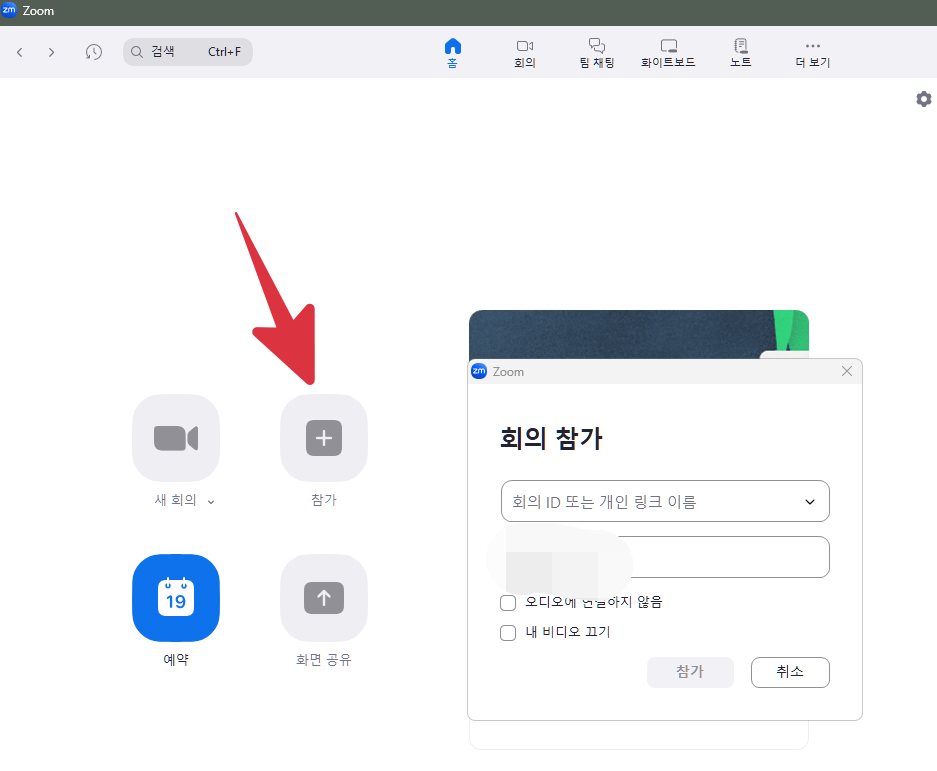
Task: Open the Notes section
Action: 740,51
